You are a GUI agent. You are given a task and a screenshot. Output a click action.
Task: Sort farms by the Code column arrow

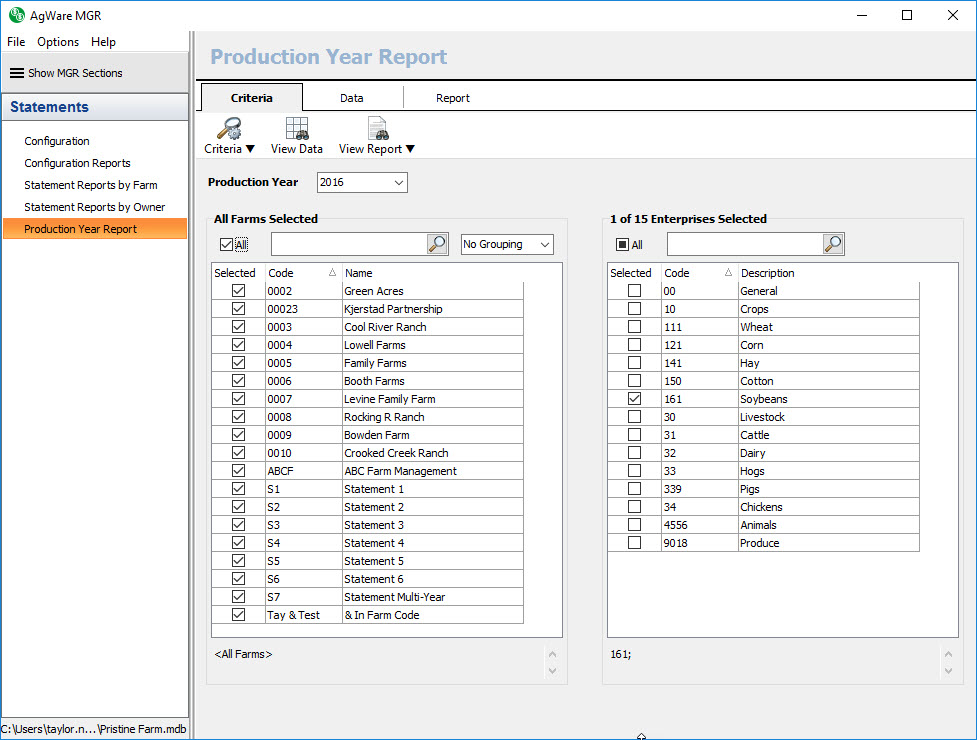pos(332,273)
